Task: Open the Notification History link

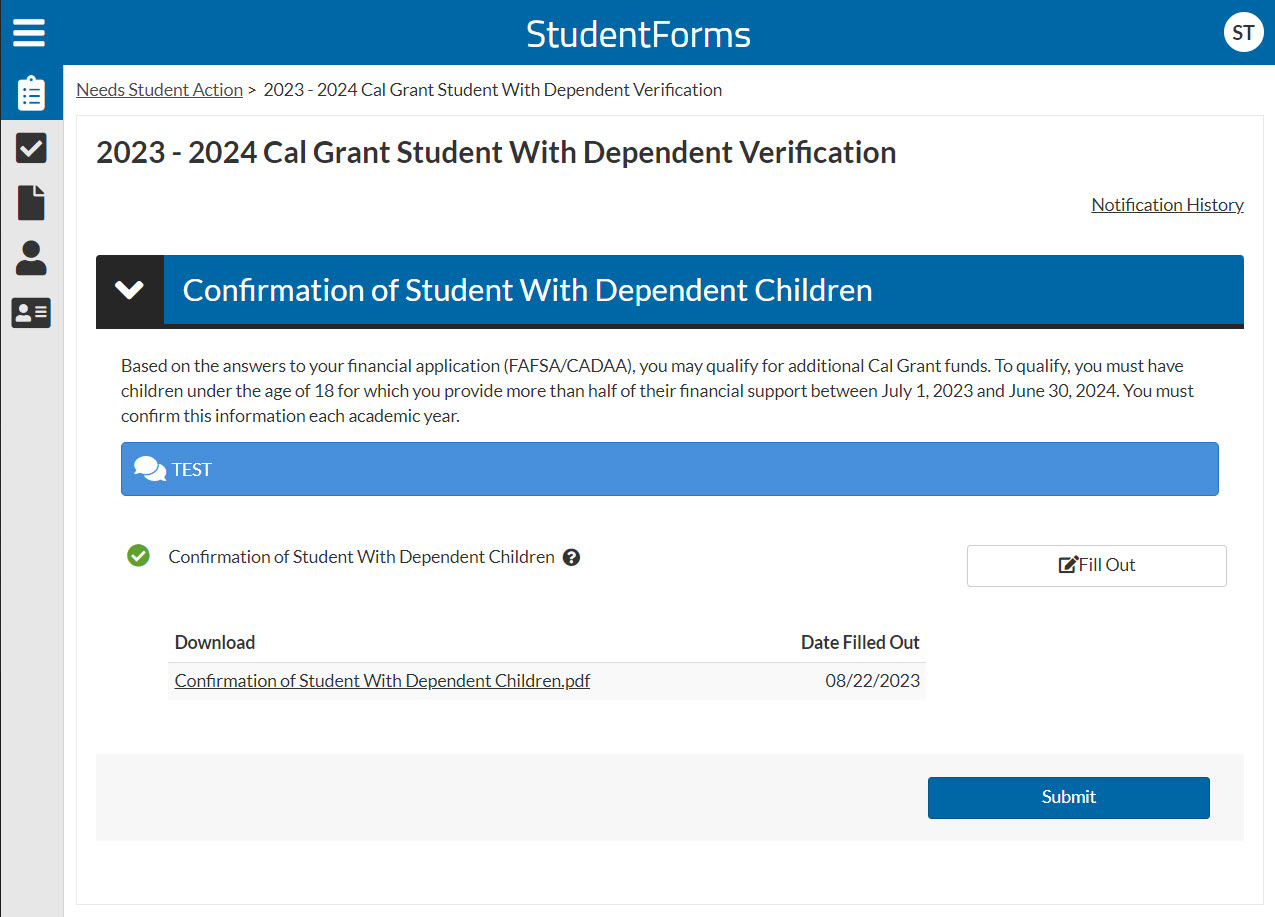Action: coord(1167,205)
